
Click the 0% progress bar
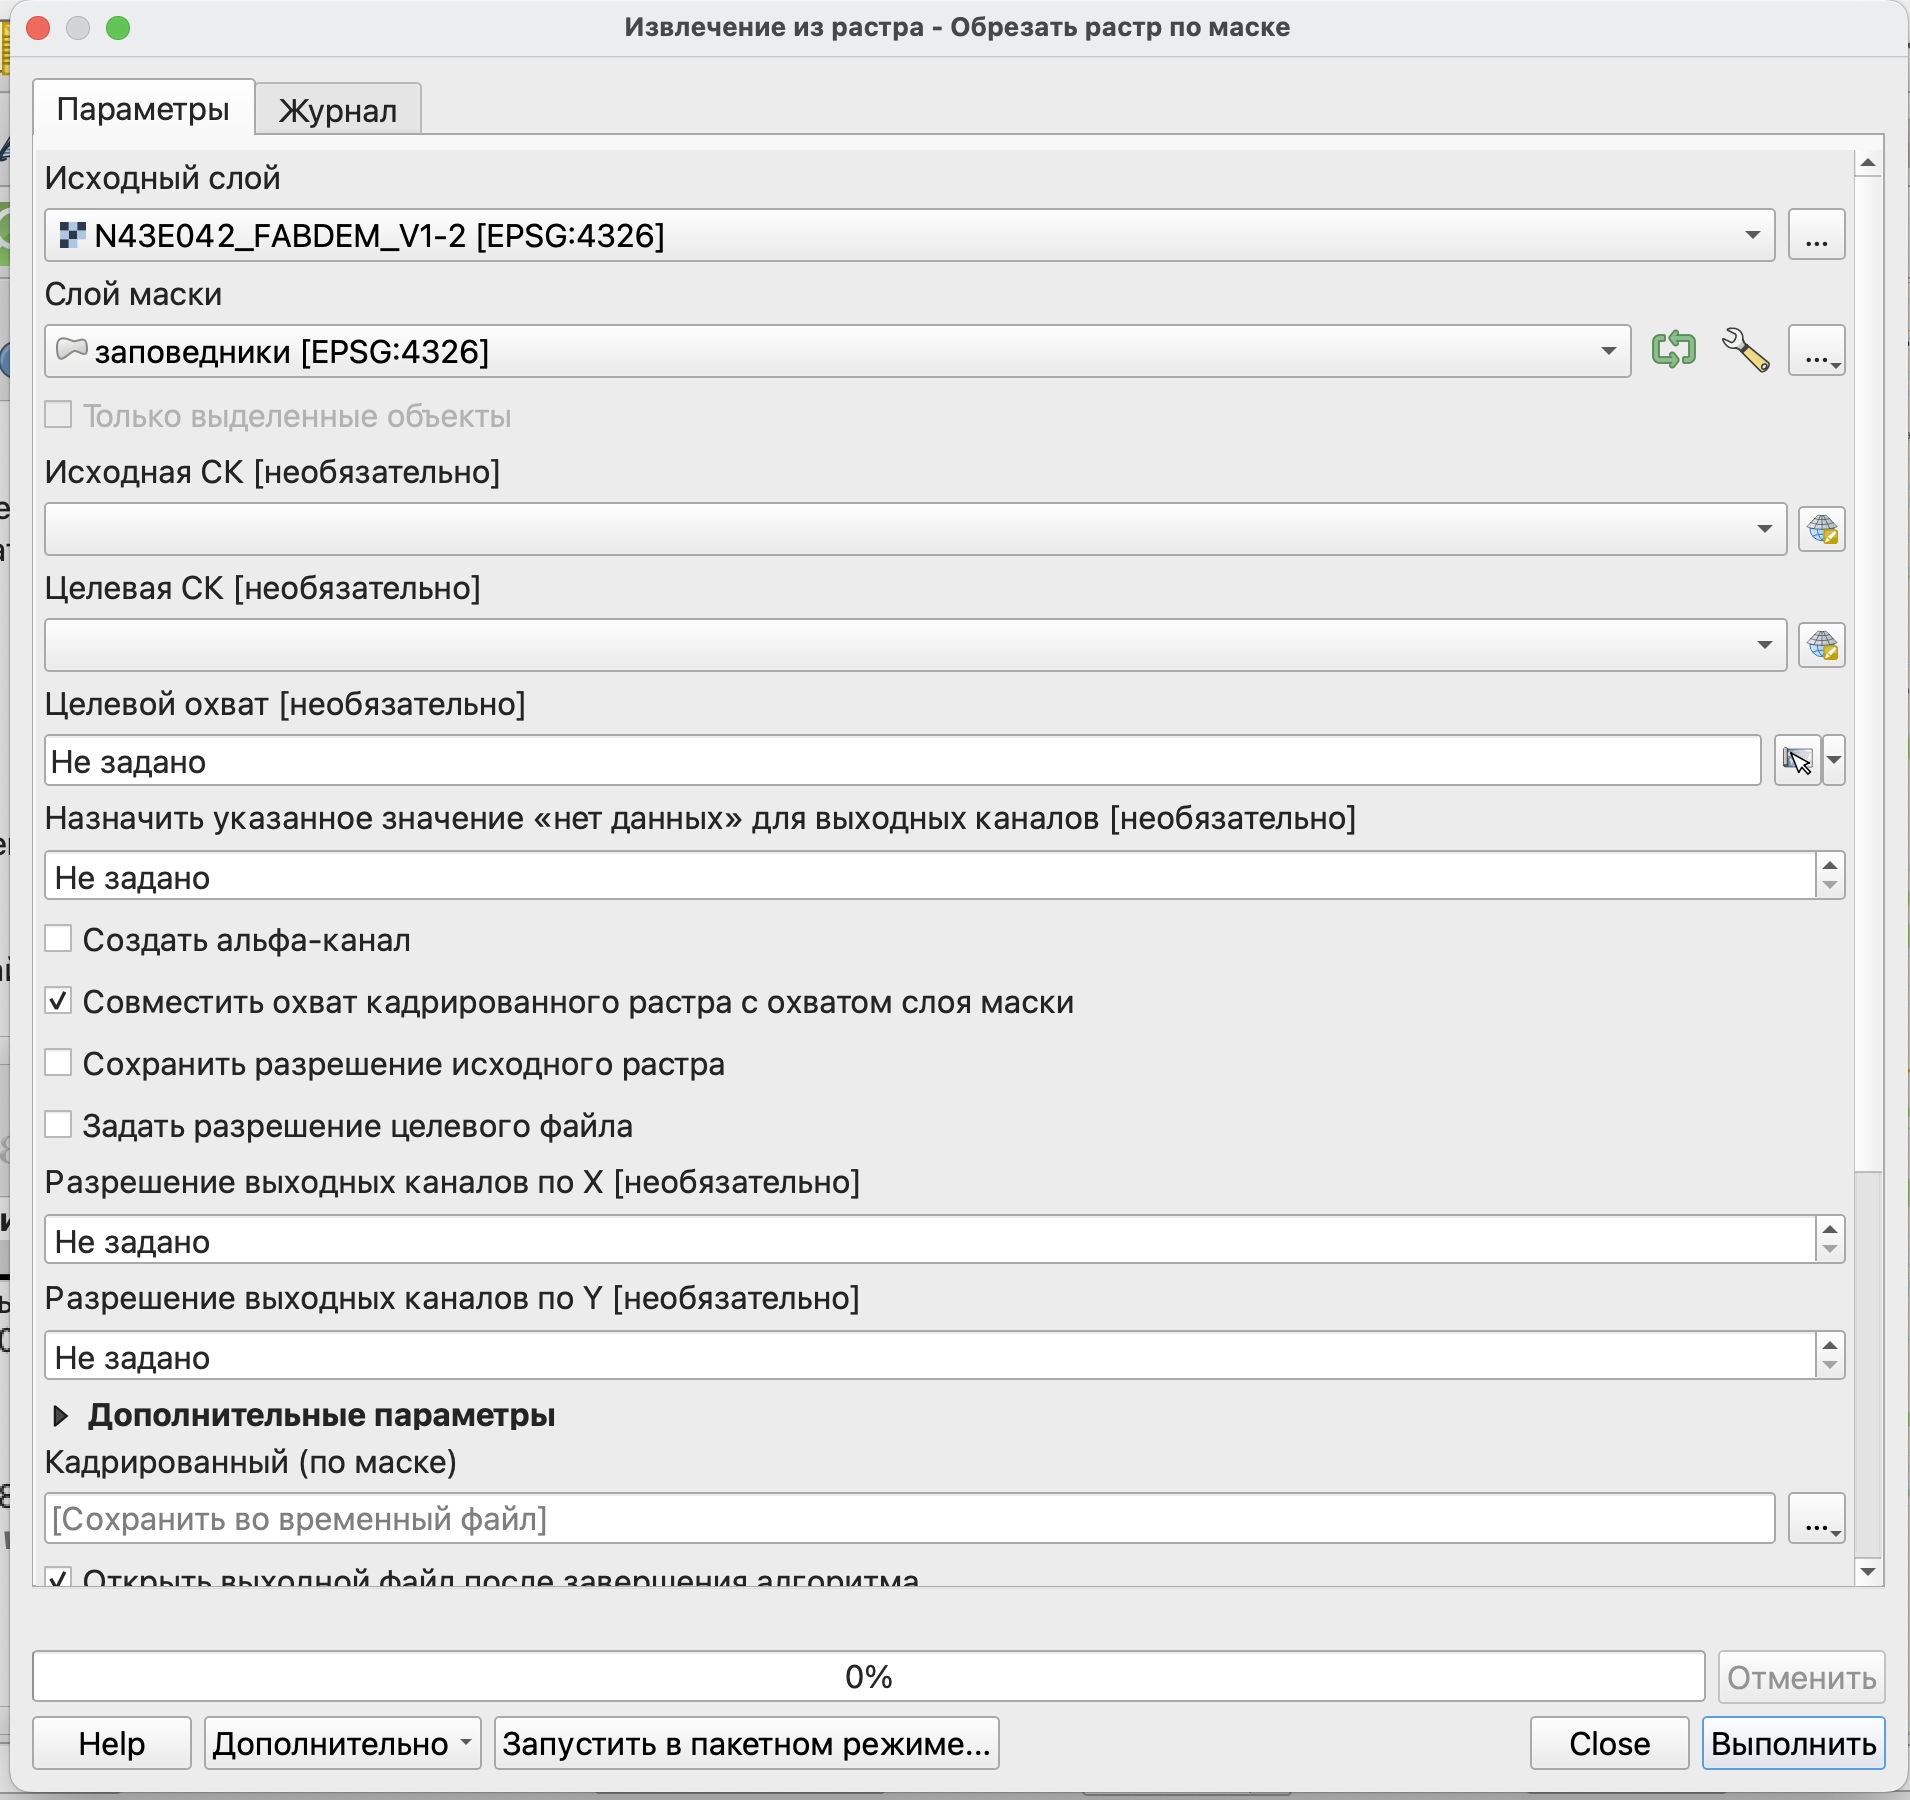(868, 1676)
